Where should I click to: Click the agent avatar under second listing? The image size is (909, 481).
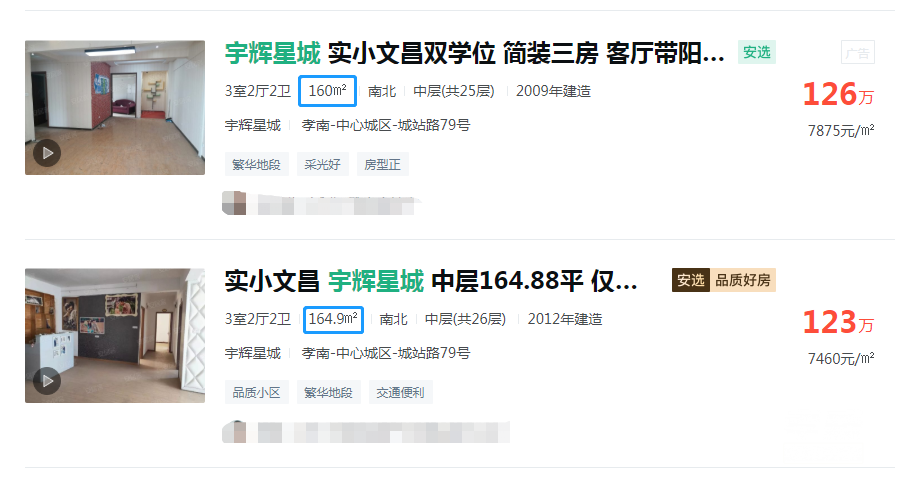(234, 432)
